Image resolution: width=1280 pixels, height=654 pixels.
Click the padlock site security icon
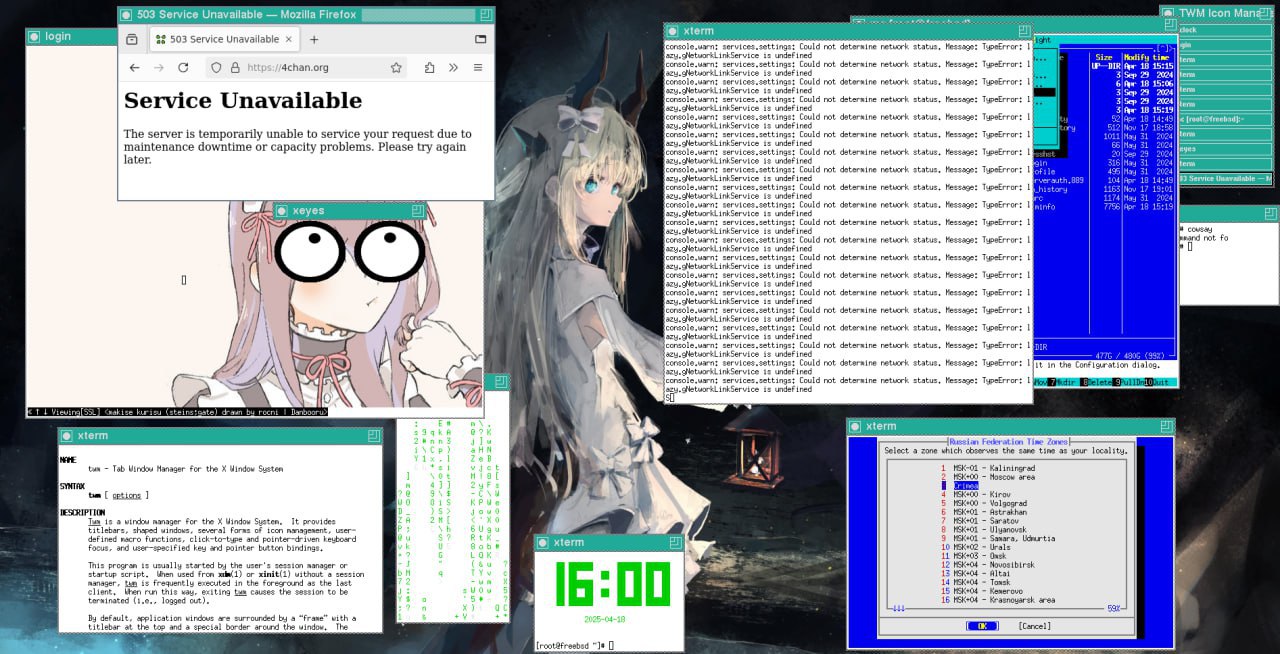235,68
